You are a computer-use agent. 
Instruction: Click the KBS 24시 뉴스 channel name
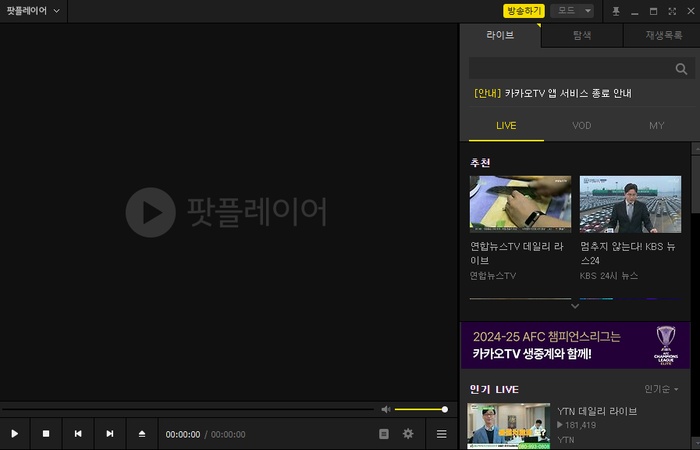pos(609,276)
